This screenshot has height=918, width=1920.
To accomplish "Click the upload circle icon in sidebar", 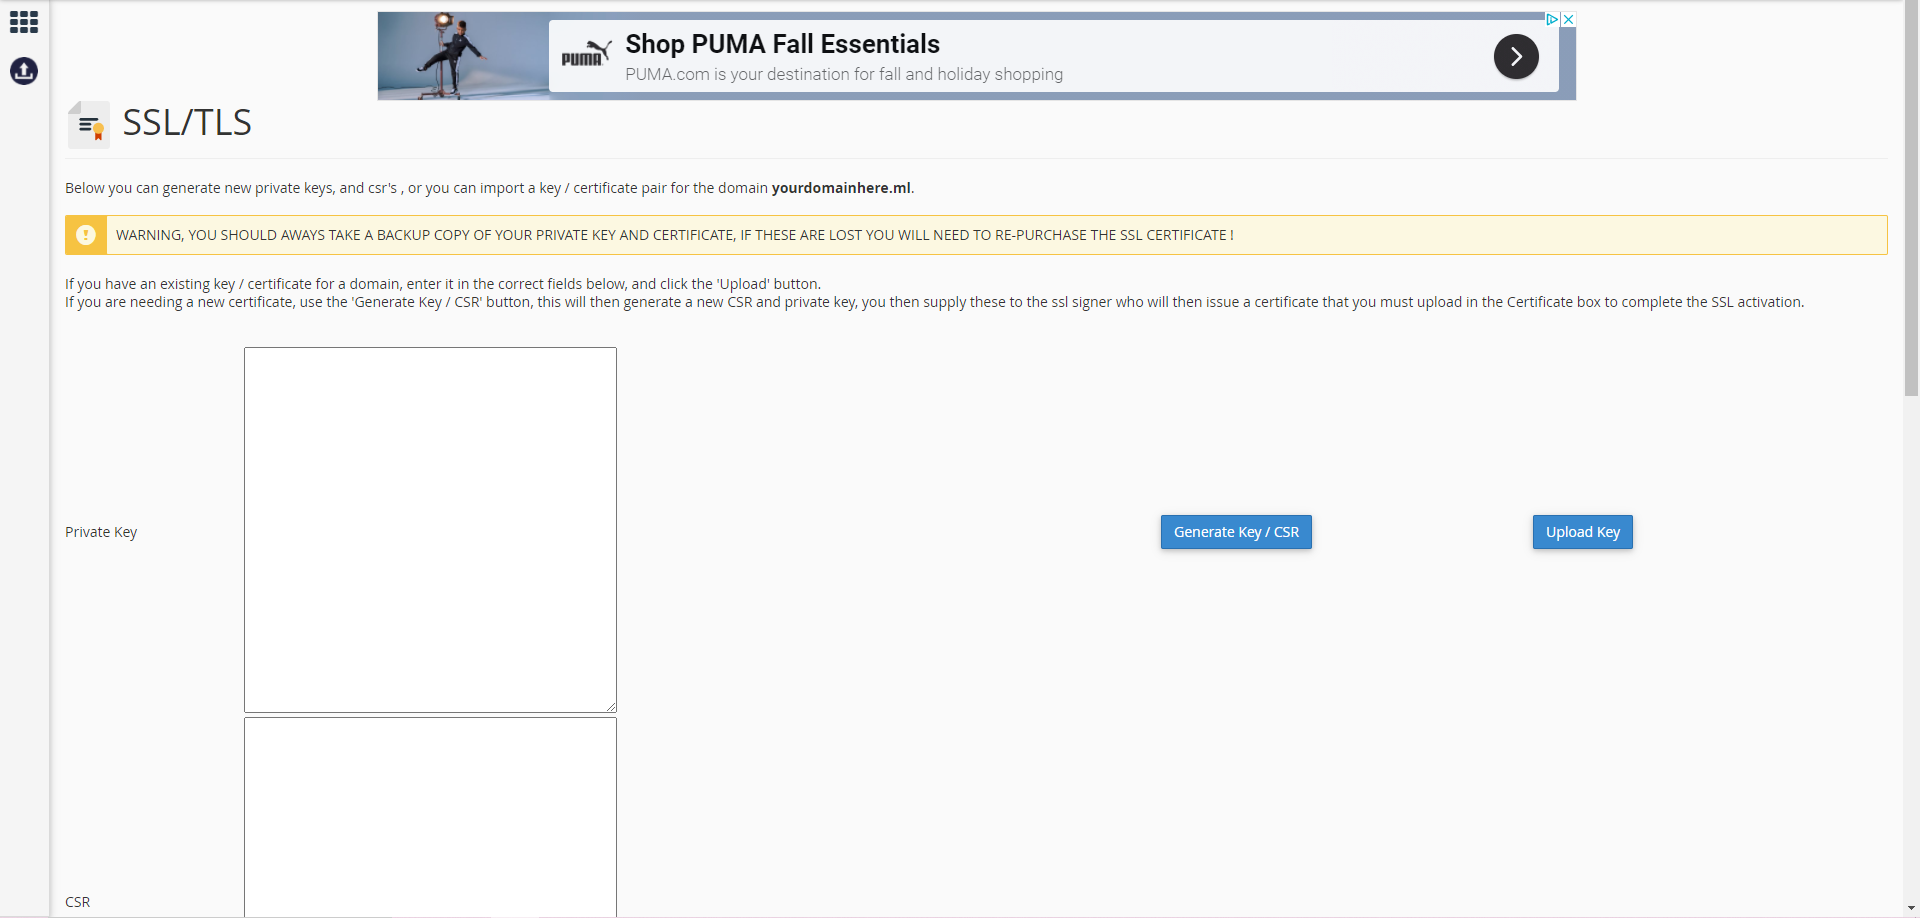I will tap(24, 71).
